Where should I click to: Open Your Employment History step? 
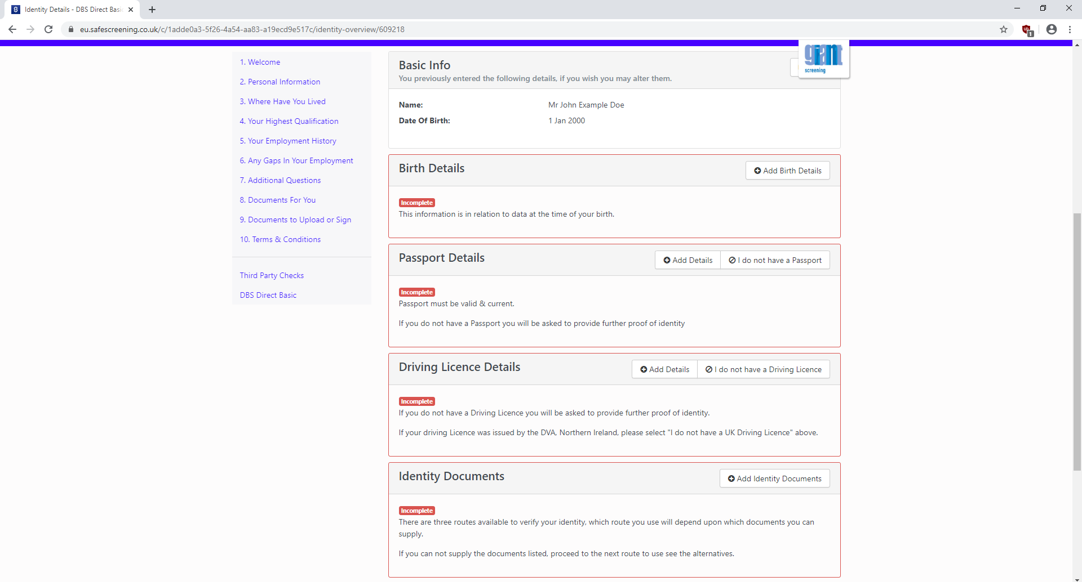[x=288, y=141]
